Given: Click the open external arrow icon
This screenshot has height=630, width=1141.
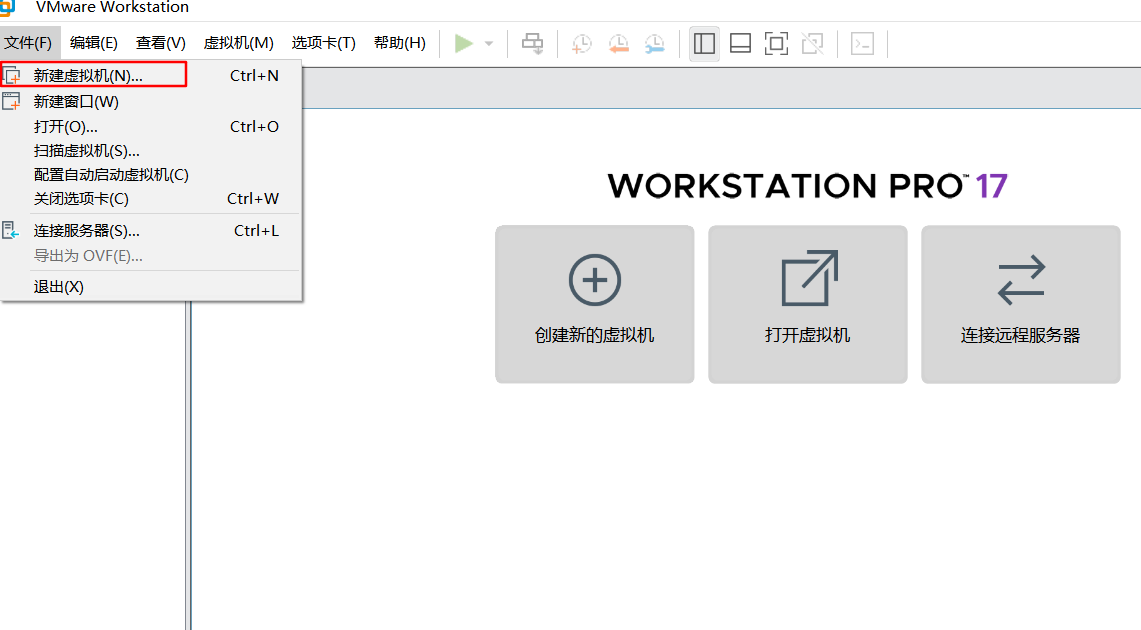Looking at the screenshot, I should (x=810, y=278).
